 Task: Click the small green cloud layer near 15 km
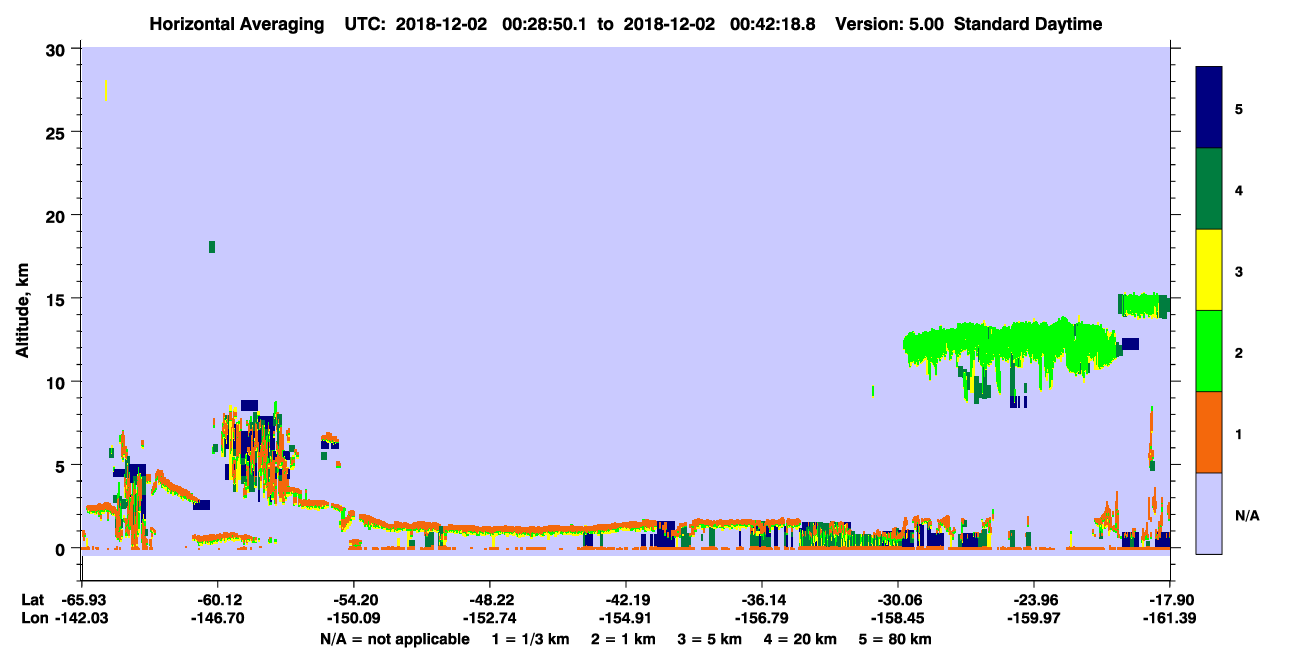pos(1143,305)
